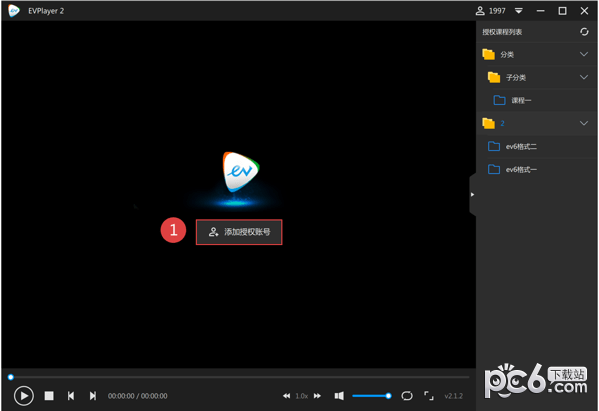
Task: Mute audio via the speaker icon
Action: (339, 396)
